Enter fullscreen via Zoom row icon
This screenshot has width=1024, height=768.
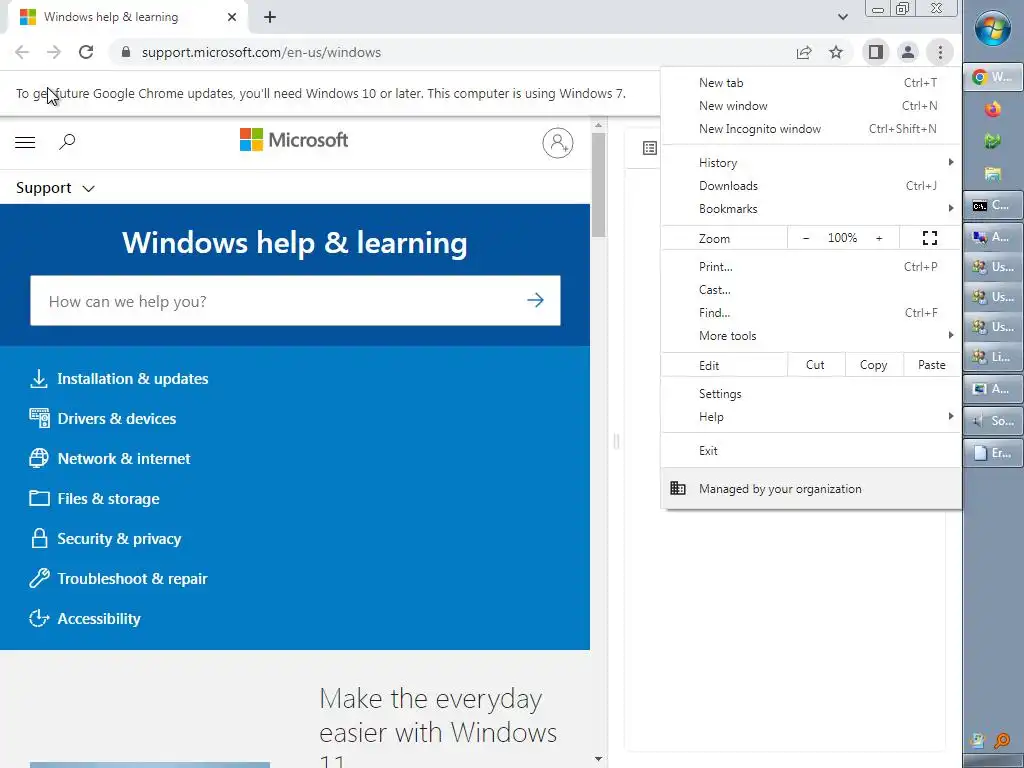tap(930, 238)
